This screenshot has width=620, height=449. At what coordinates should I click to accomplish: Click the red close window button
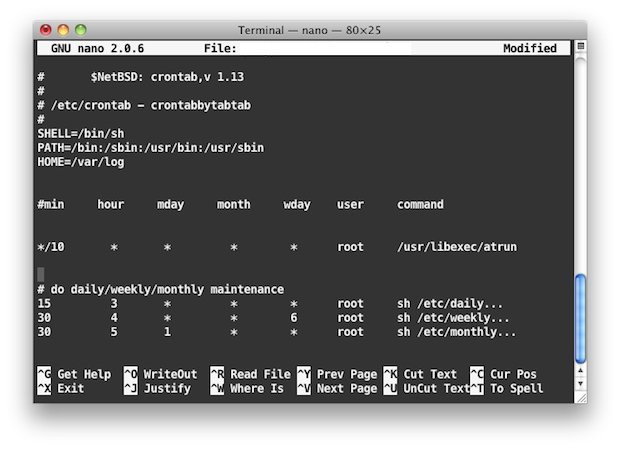(x=46, y=30)
